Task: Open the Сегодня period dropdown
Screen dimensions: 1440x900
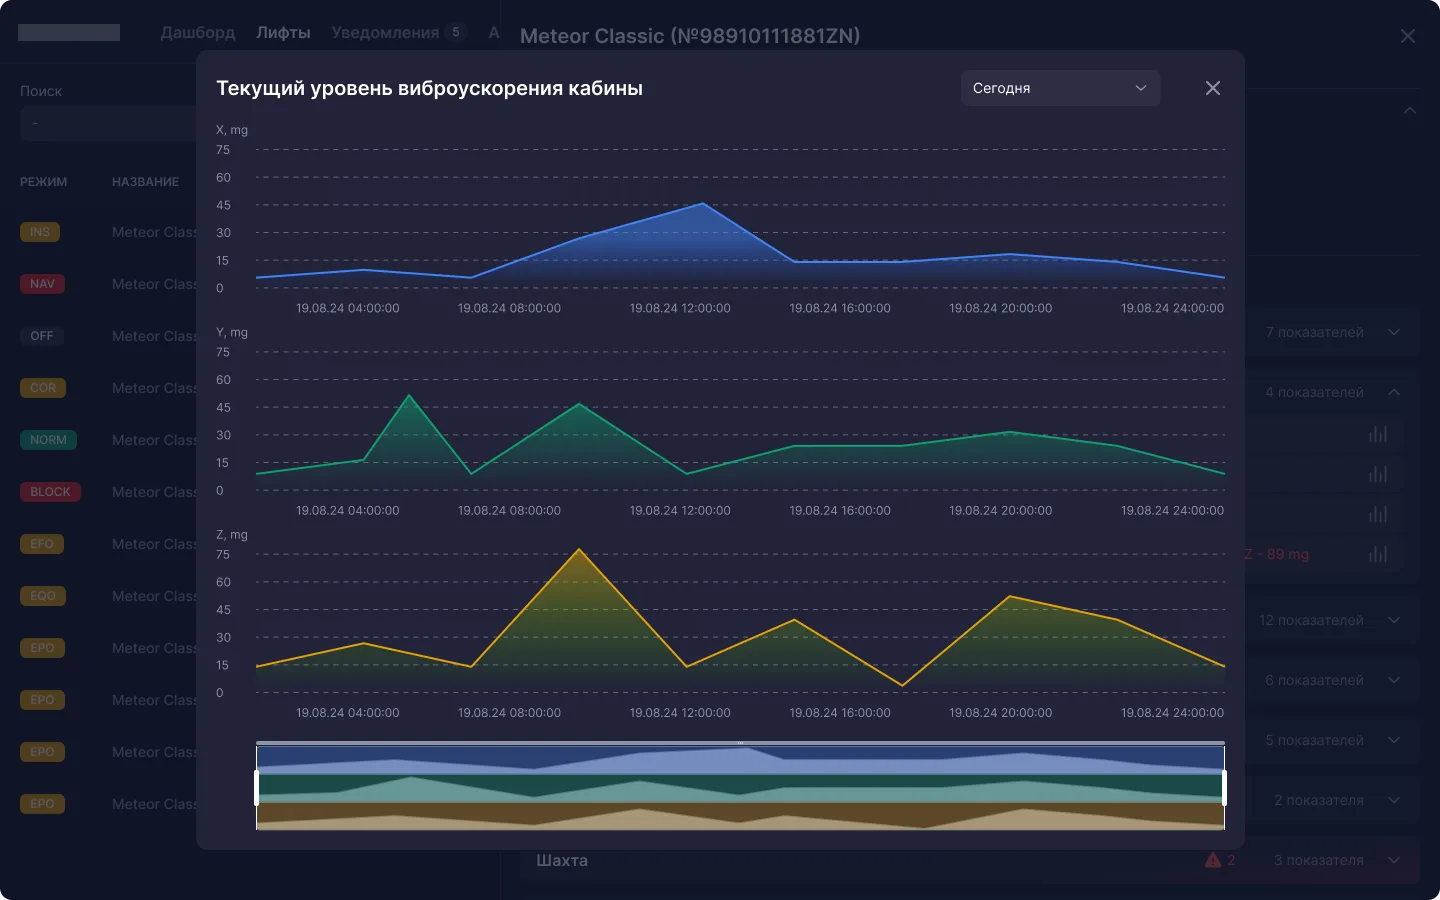Action: click(x=1060, y=88)
